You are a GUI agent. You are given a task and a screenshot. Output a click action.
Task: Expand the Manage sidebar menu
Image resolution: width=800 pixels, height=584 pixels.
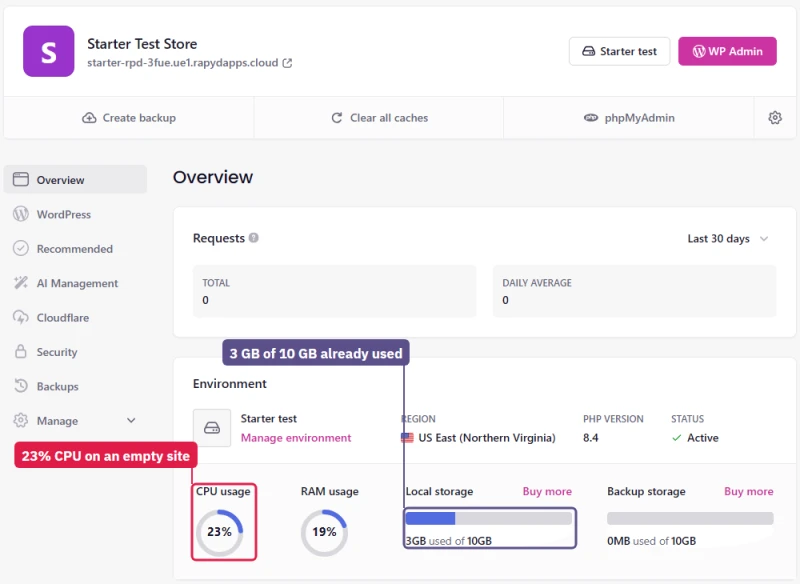pos(76,421)
